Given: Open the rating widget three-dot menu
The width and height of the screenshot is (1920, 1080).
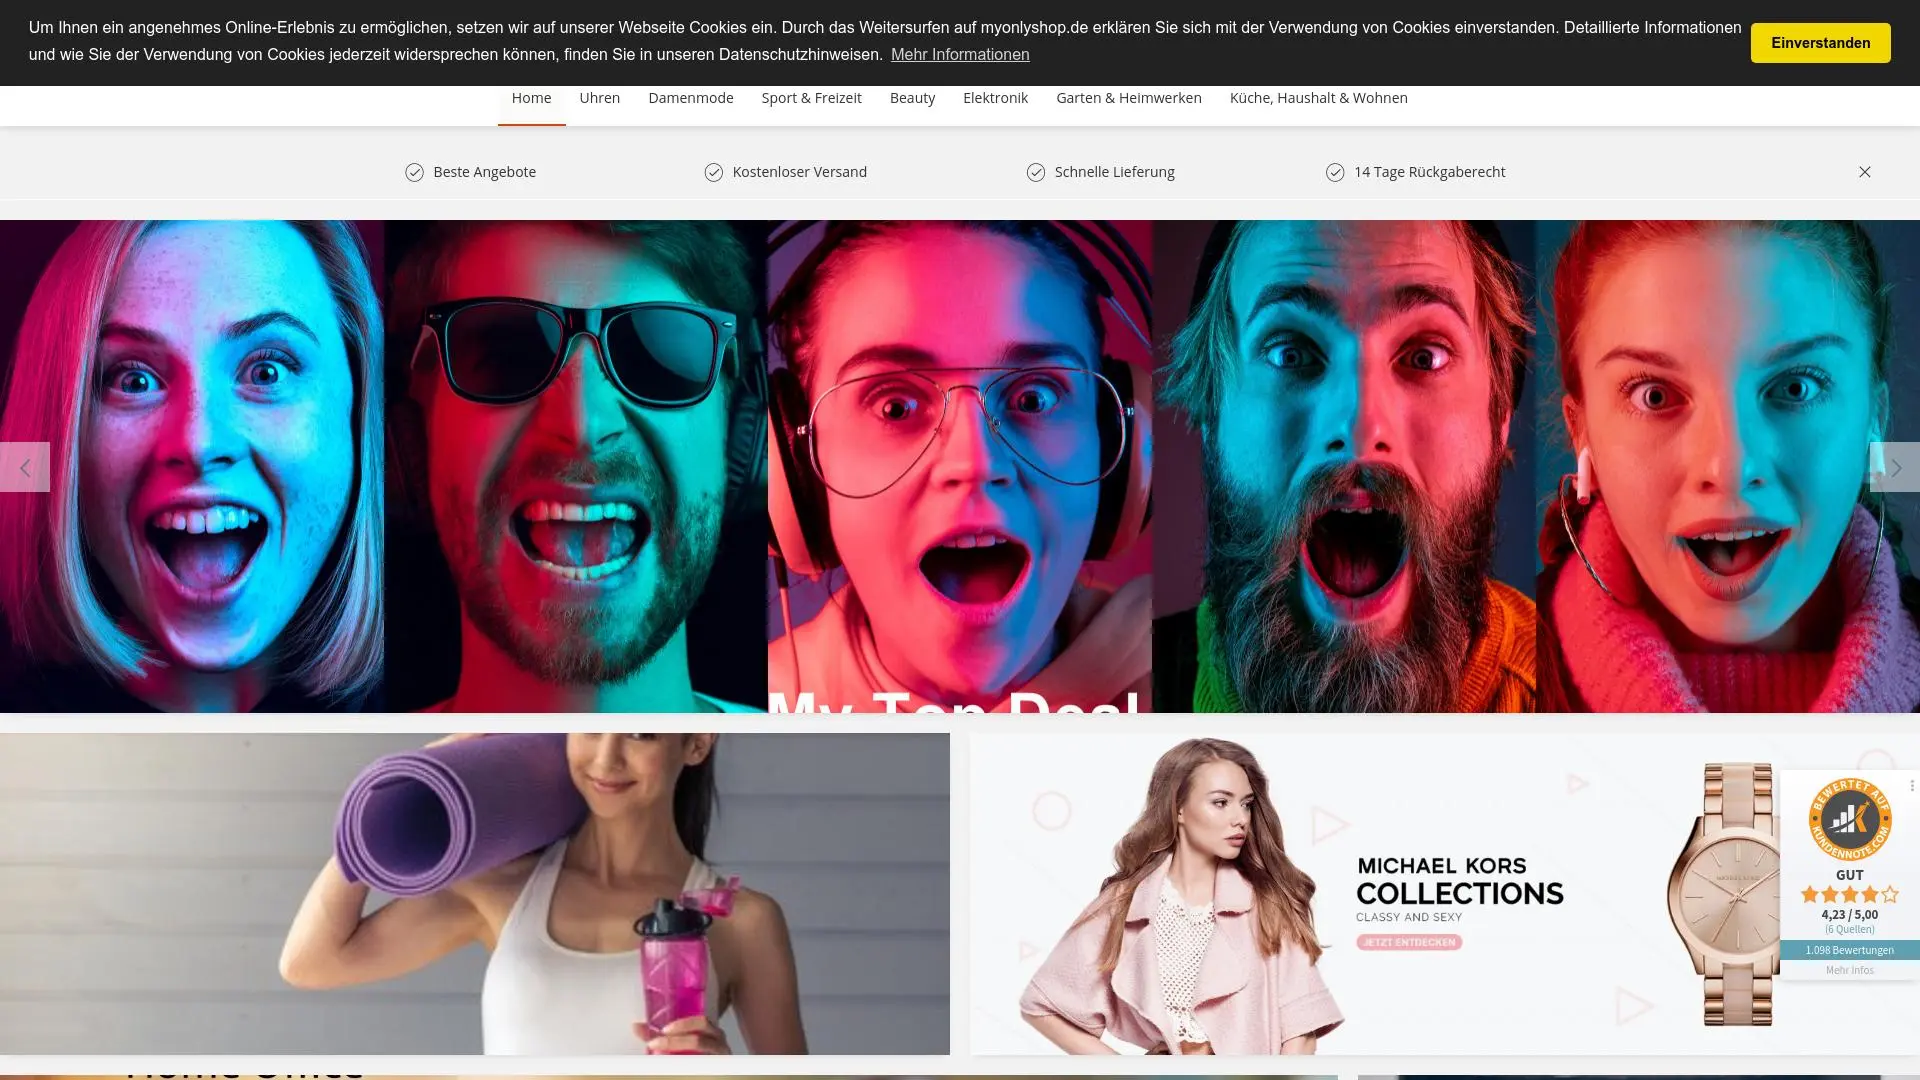Looking at the screenshot, I should (1911, 786).
